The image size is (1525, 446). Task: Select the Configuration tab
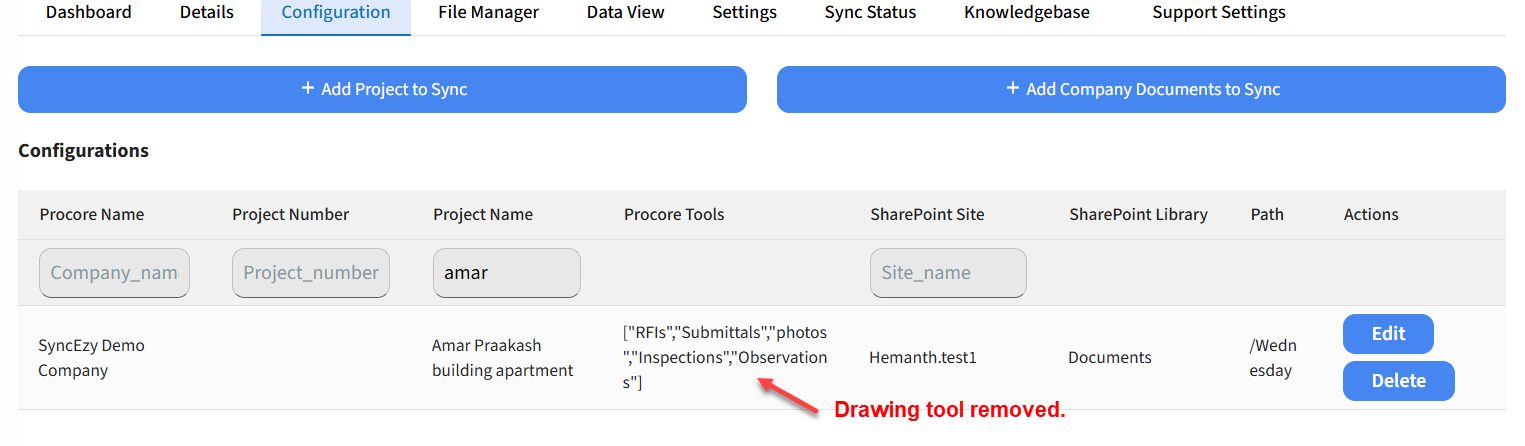point(336,13)
